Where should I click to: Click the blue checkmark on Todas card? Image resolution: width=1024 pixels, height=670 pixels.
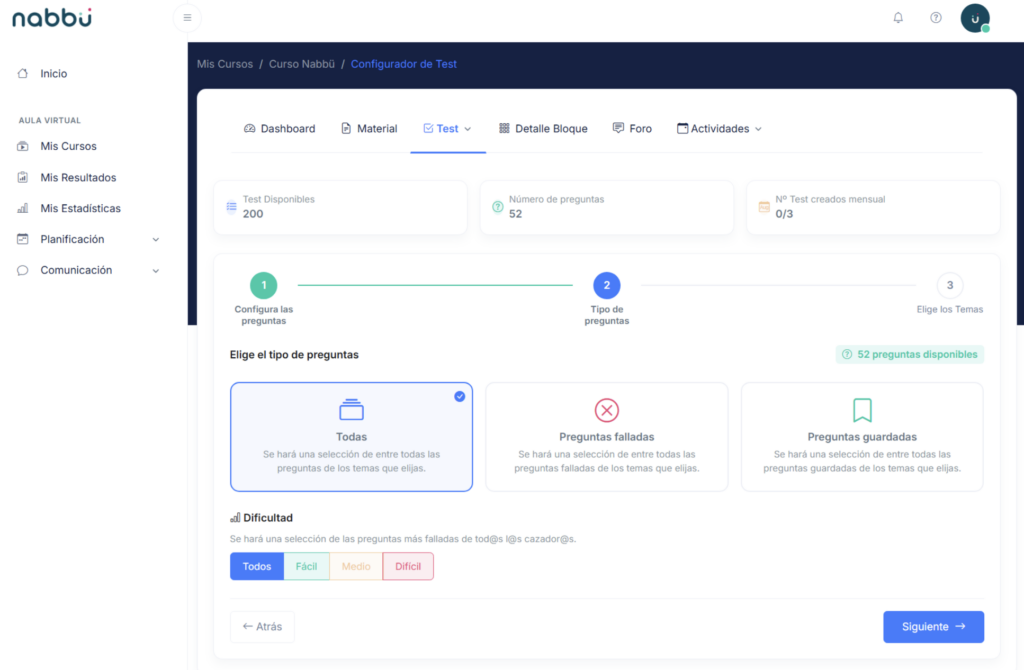click(x=460, y=396)
